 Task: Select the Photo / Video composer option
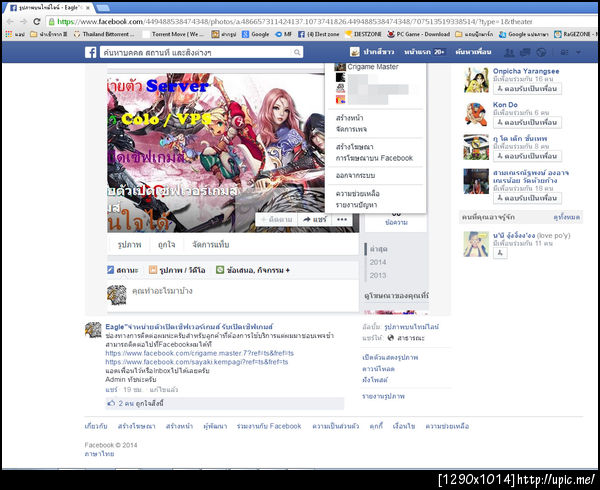tap(177, 270)
